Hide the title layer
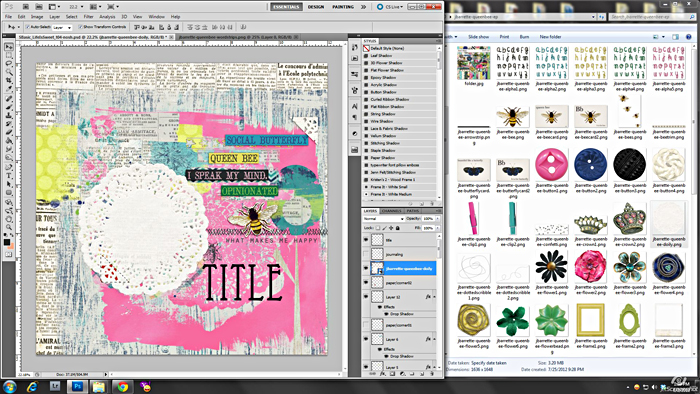The image size is (700, 394). (366, 240)
